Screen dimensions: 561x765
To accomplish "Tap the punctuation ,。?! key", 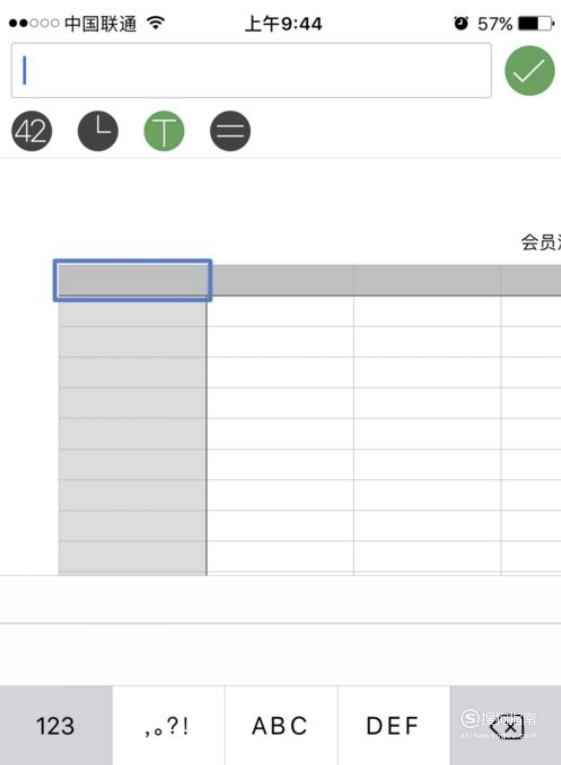I will click(168, 725).
